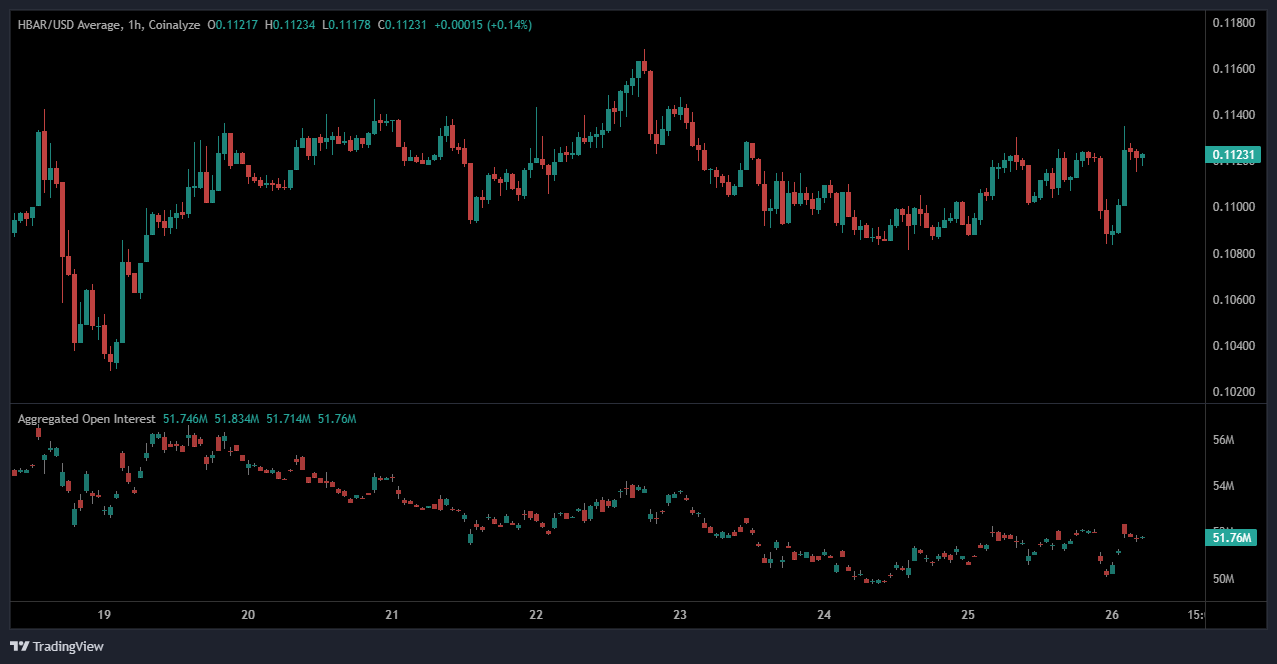Click the 0.10200 price scale label
Screen dimensions: 1277x664
[x=1234, y=392]
